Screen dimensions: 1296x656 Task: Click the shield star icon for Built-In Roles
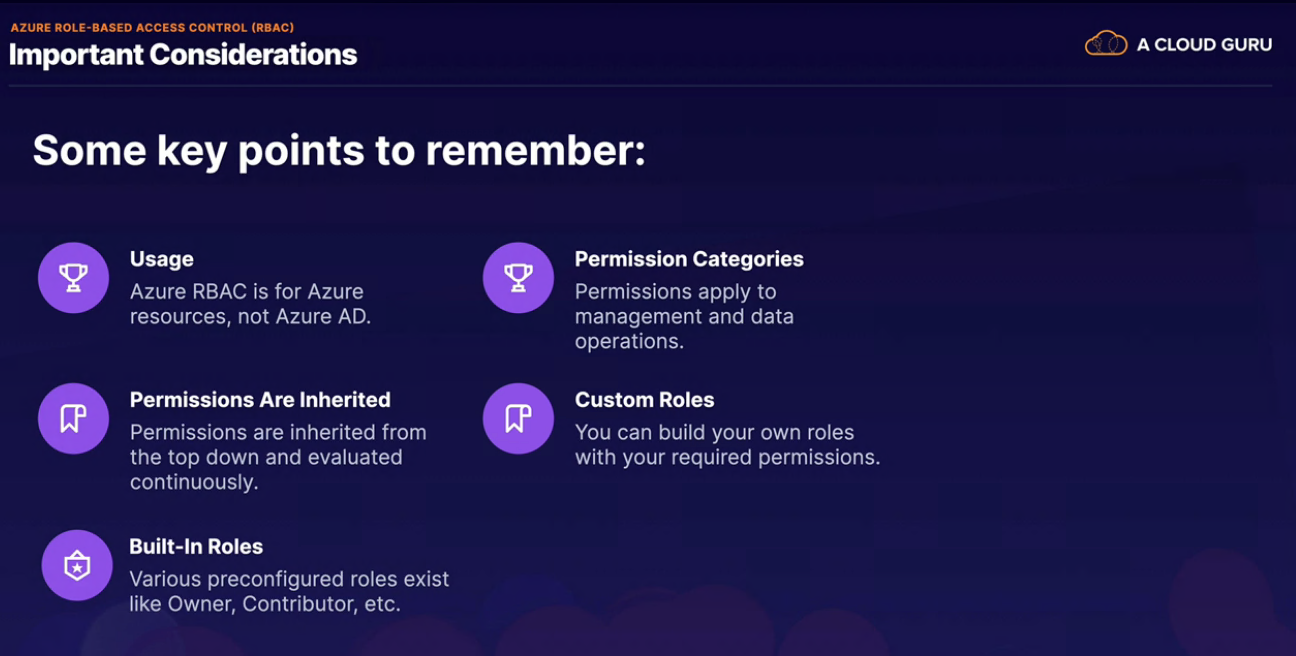pyautogui.click(x=77, y=566)
